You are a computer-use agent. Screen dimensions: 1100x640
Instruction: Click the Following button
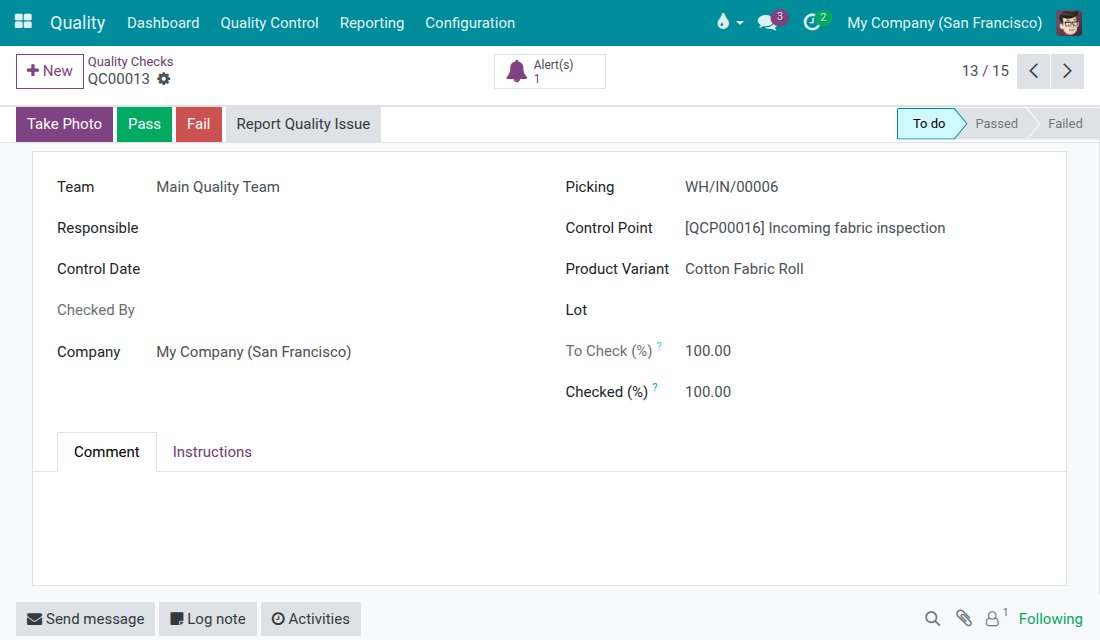coord(1050,619)
